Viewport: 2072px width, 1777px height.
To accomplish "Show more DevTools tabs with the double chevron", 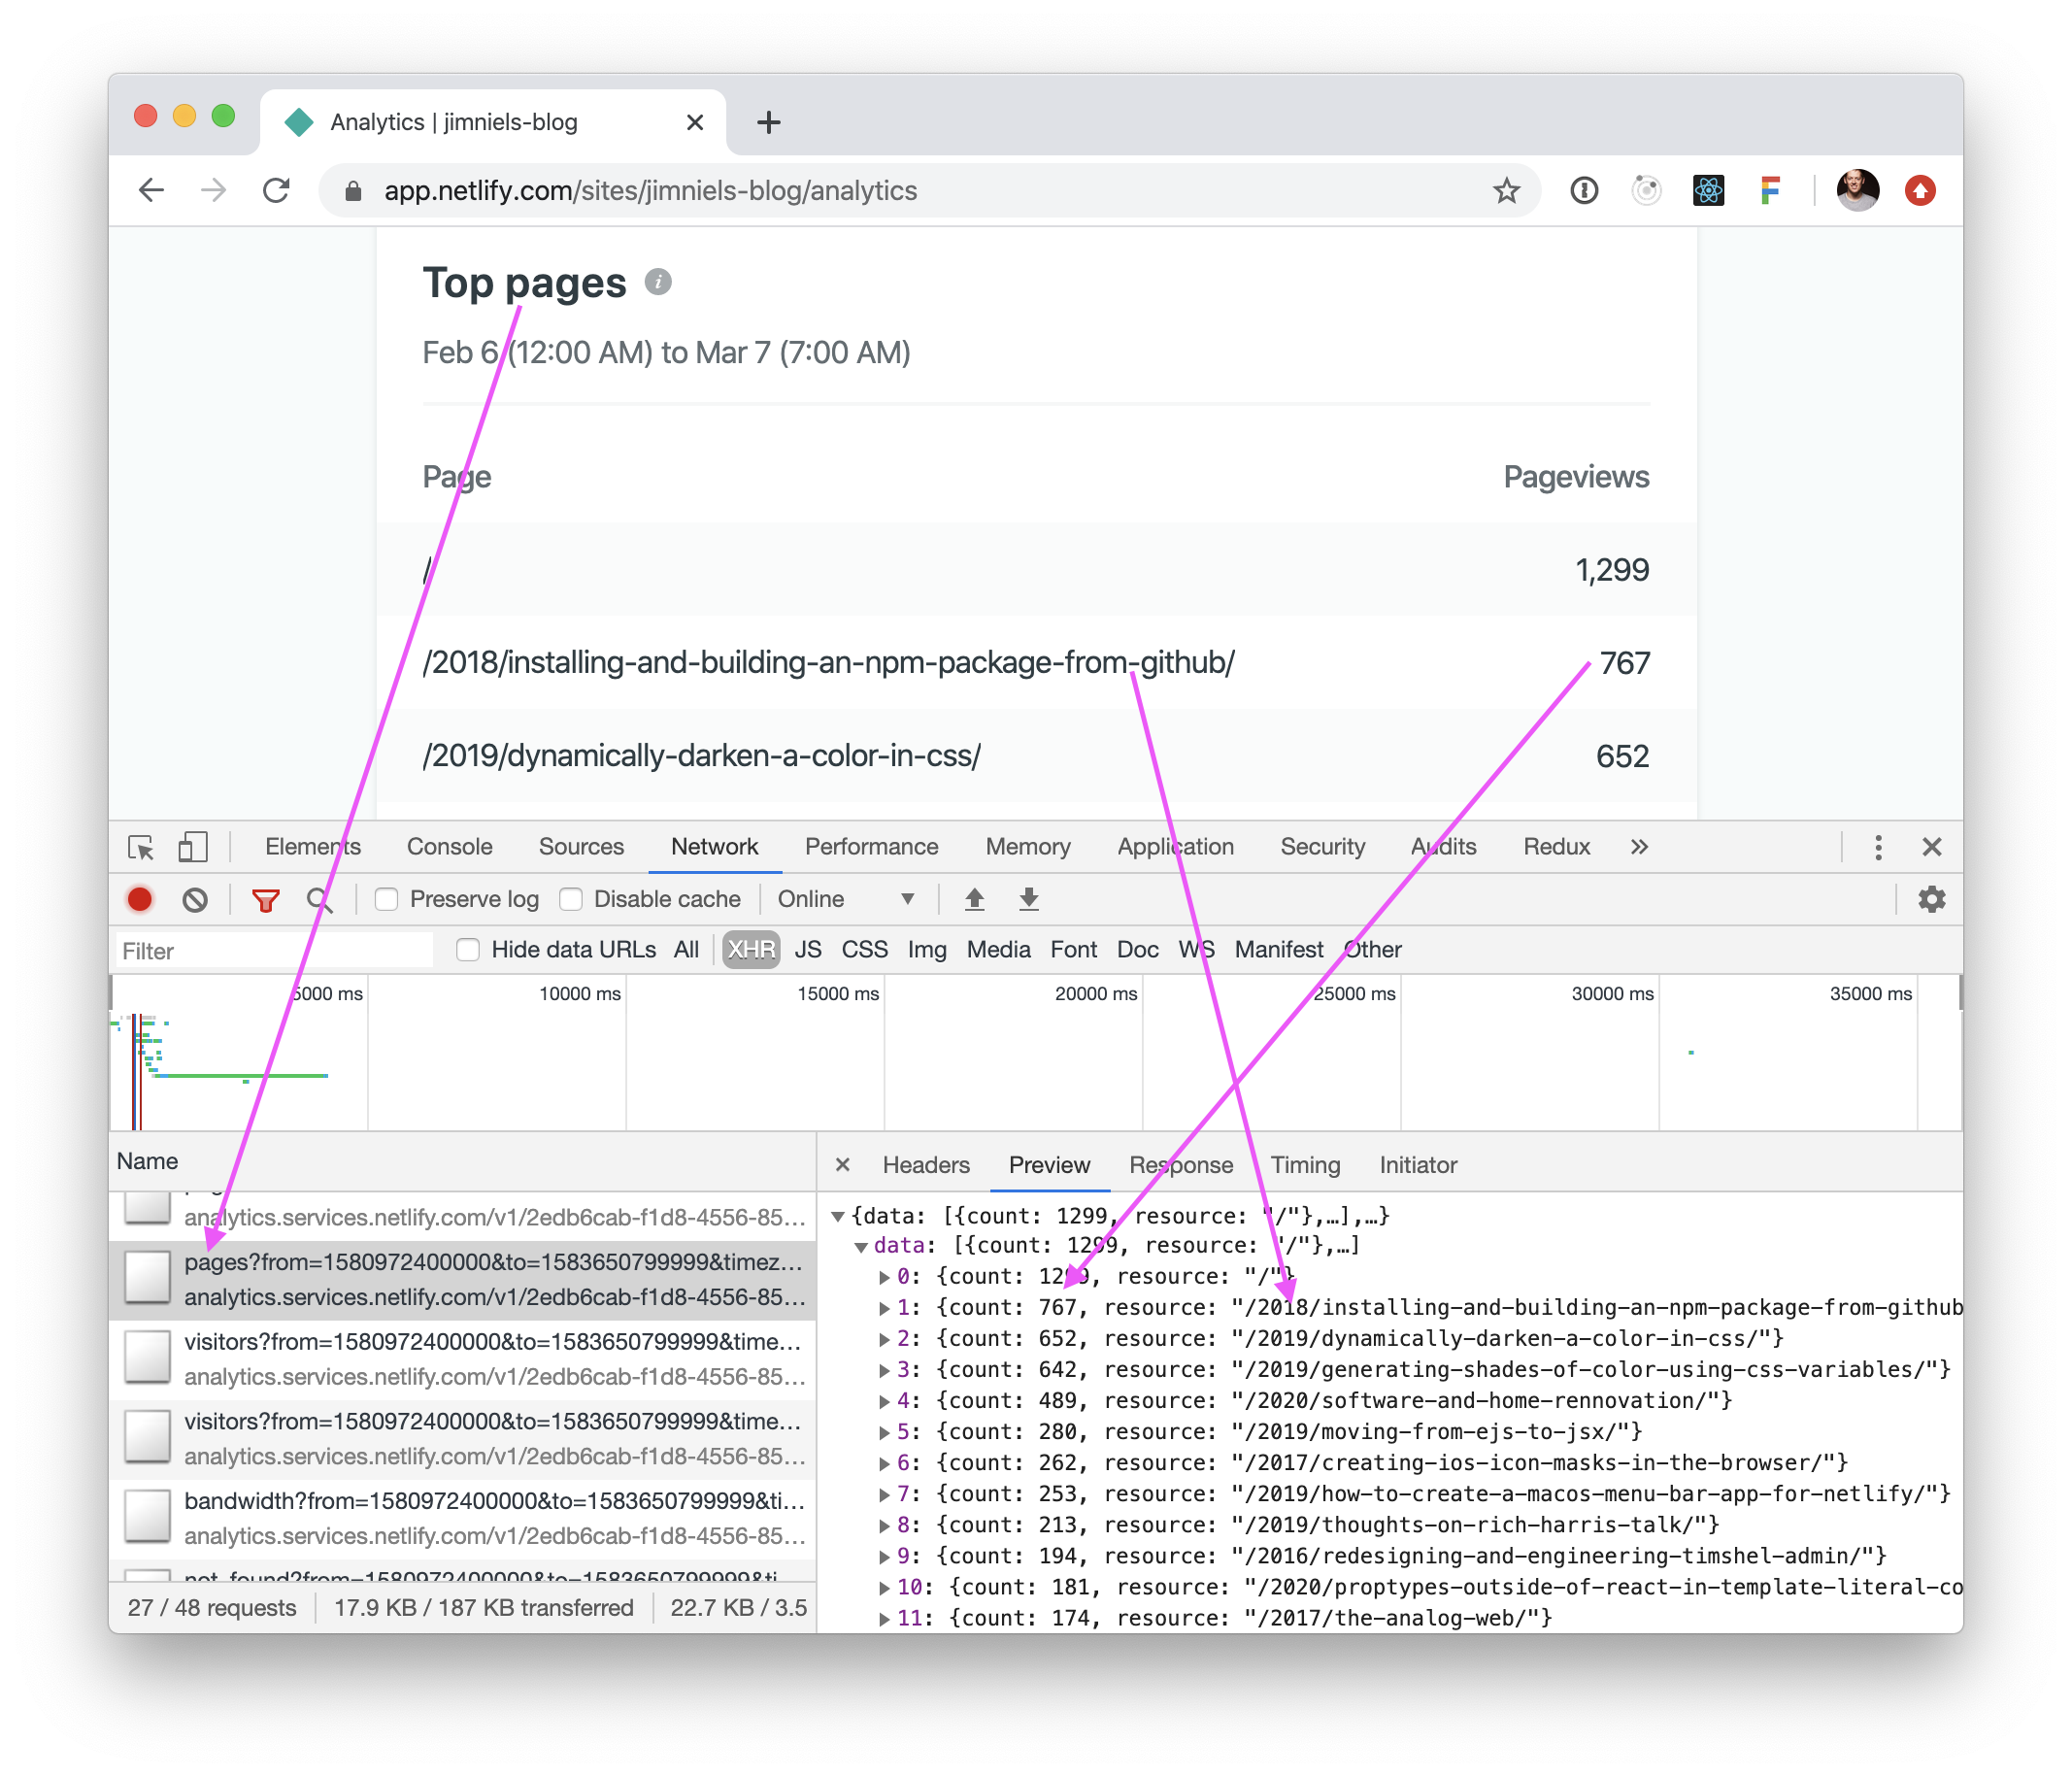I will (1638, 847).
